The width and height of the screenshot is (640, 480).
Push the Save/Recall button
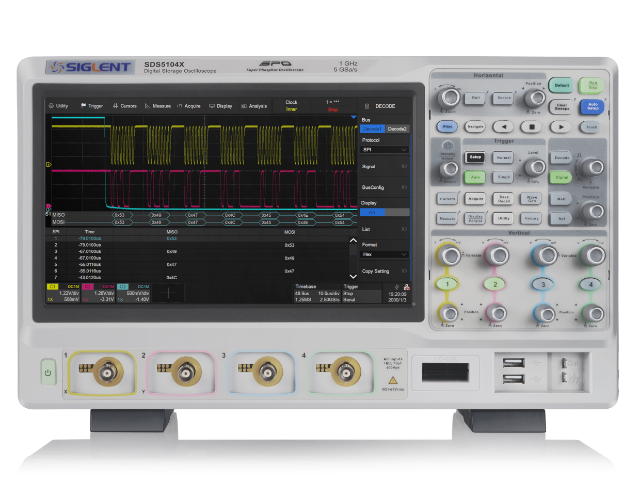pyautogui.click(x=503, y=199)
